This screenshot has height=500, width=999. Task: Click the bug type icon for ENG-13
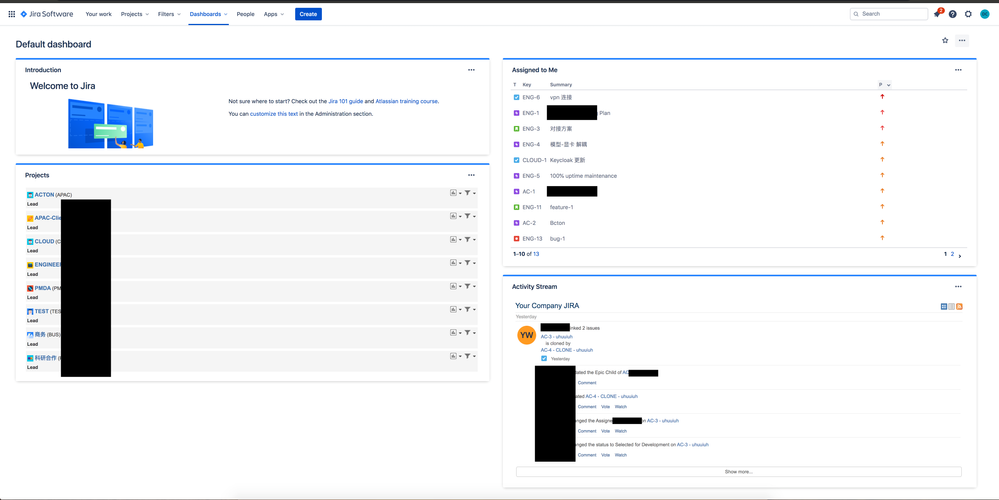click(516, 239)
